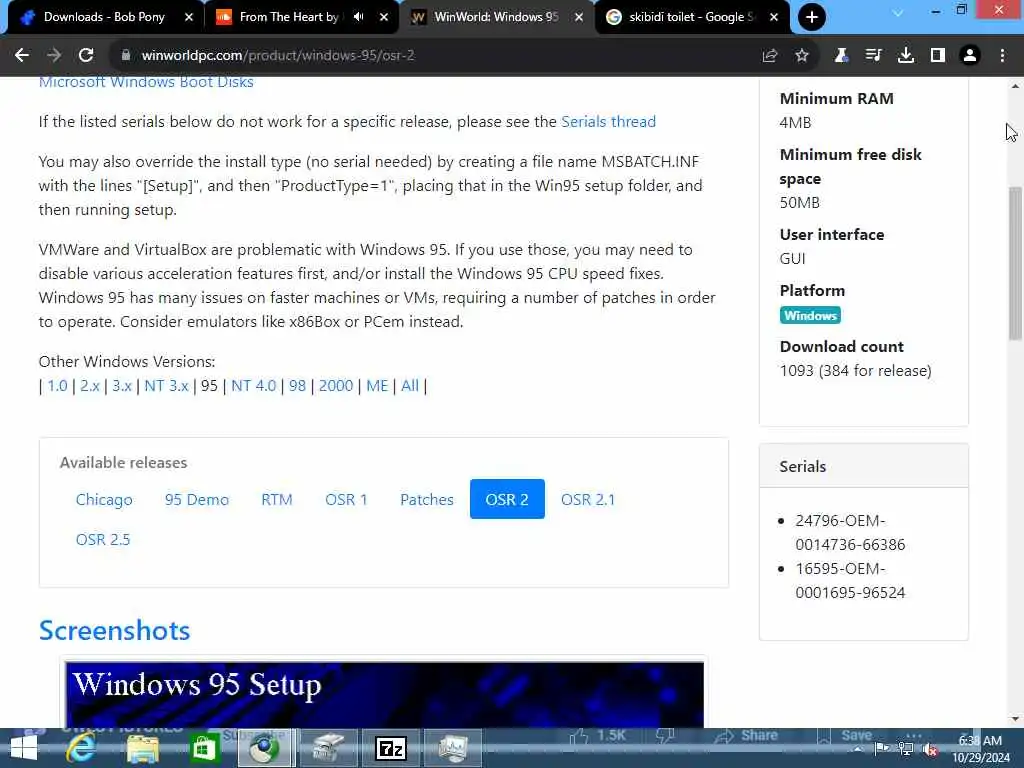The image size is (1024, 768).
Task: Open Chrome Labs flask icon
Action: tap(841, 56)
